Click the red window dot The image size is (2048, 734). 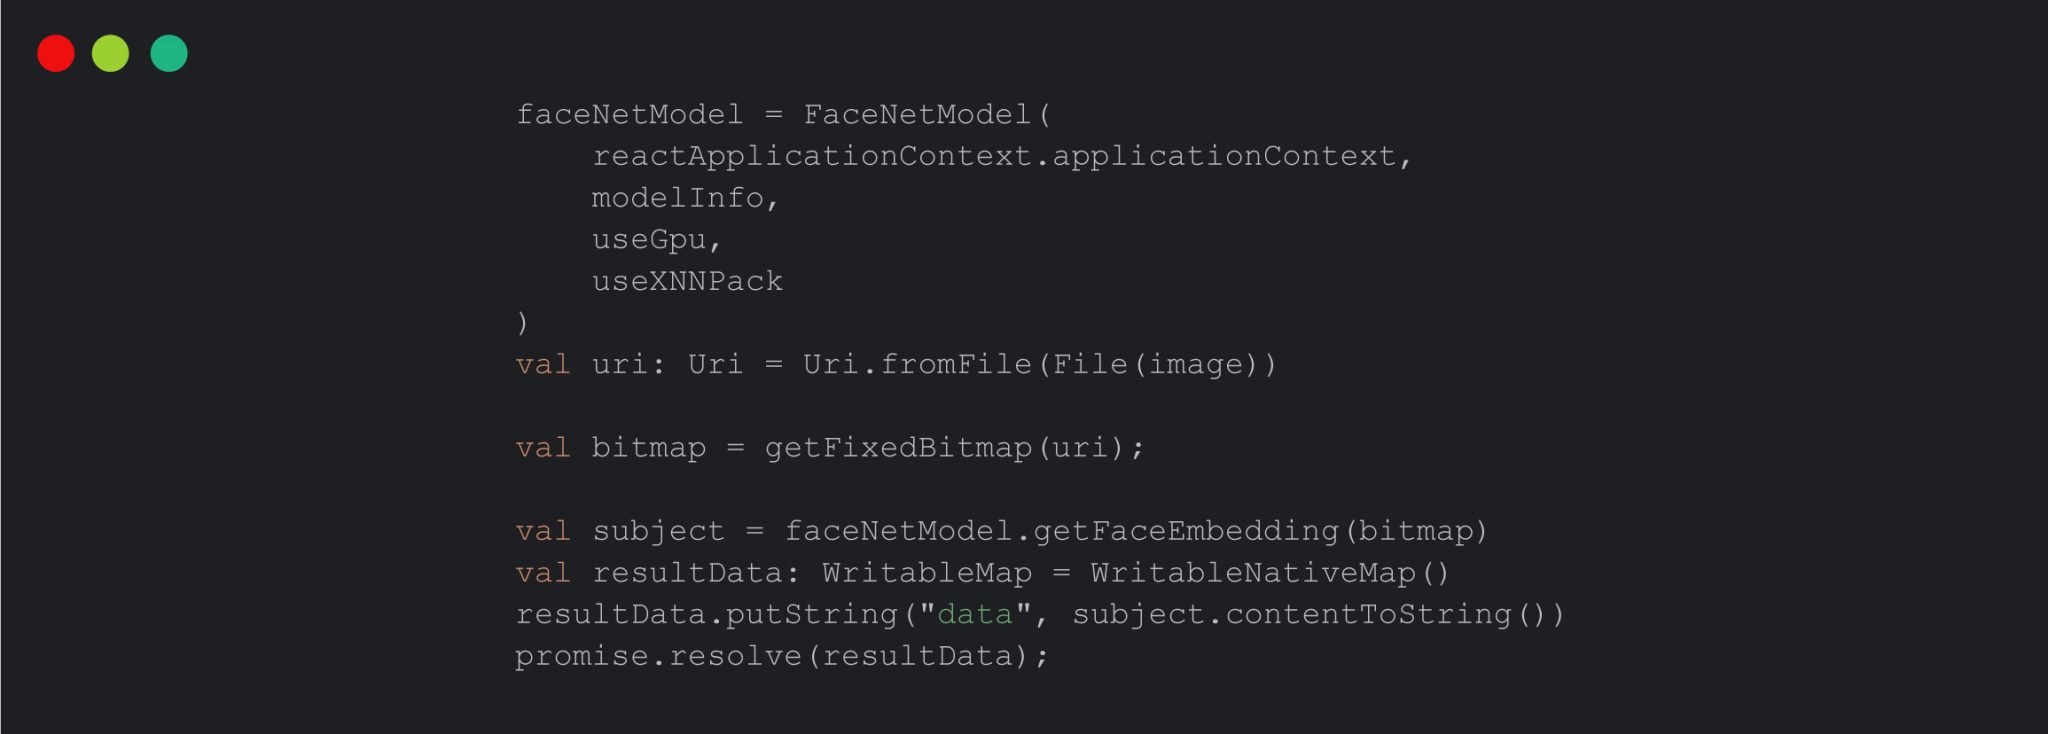(56, 53)
